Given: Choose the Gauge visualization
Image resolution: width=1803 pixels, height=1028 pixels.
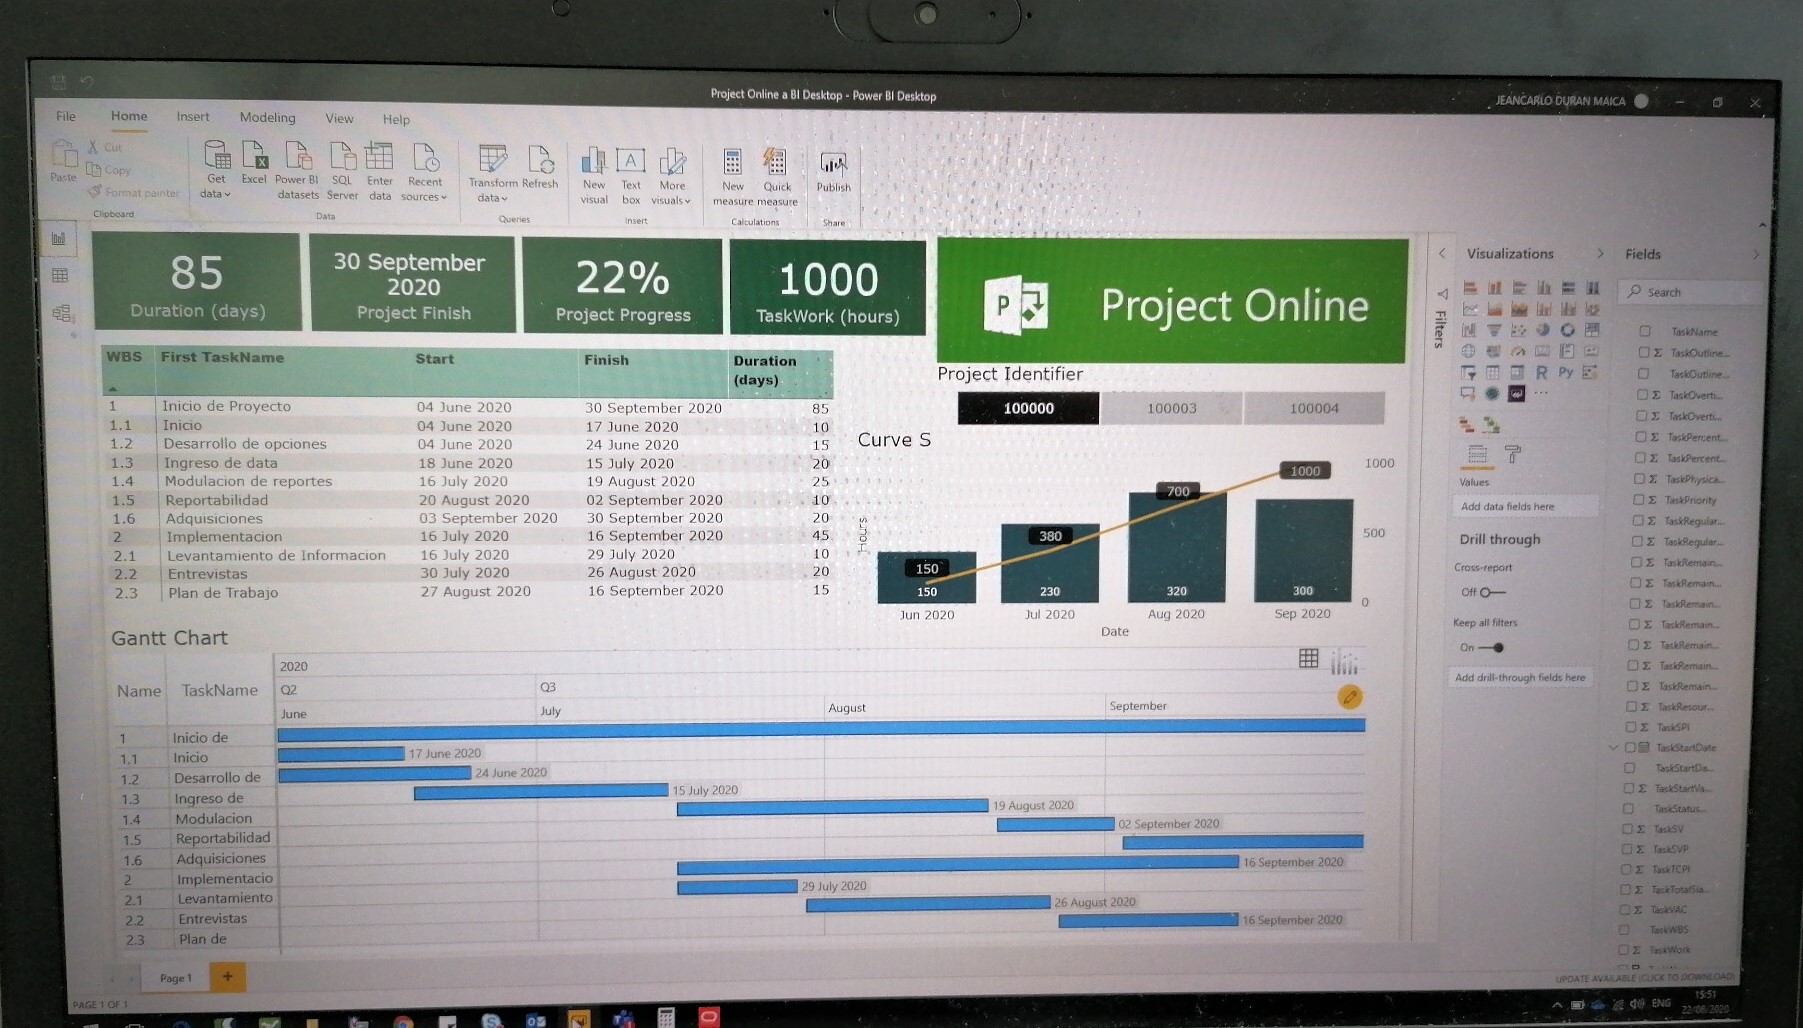Looking at the screenshot, I should coord(1518,351).
